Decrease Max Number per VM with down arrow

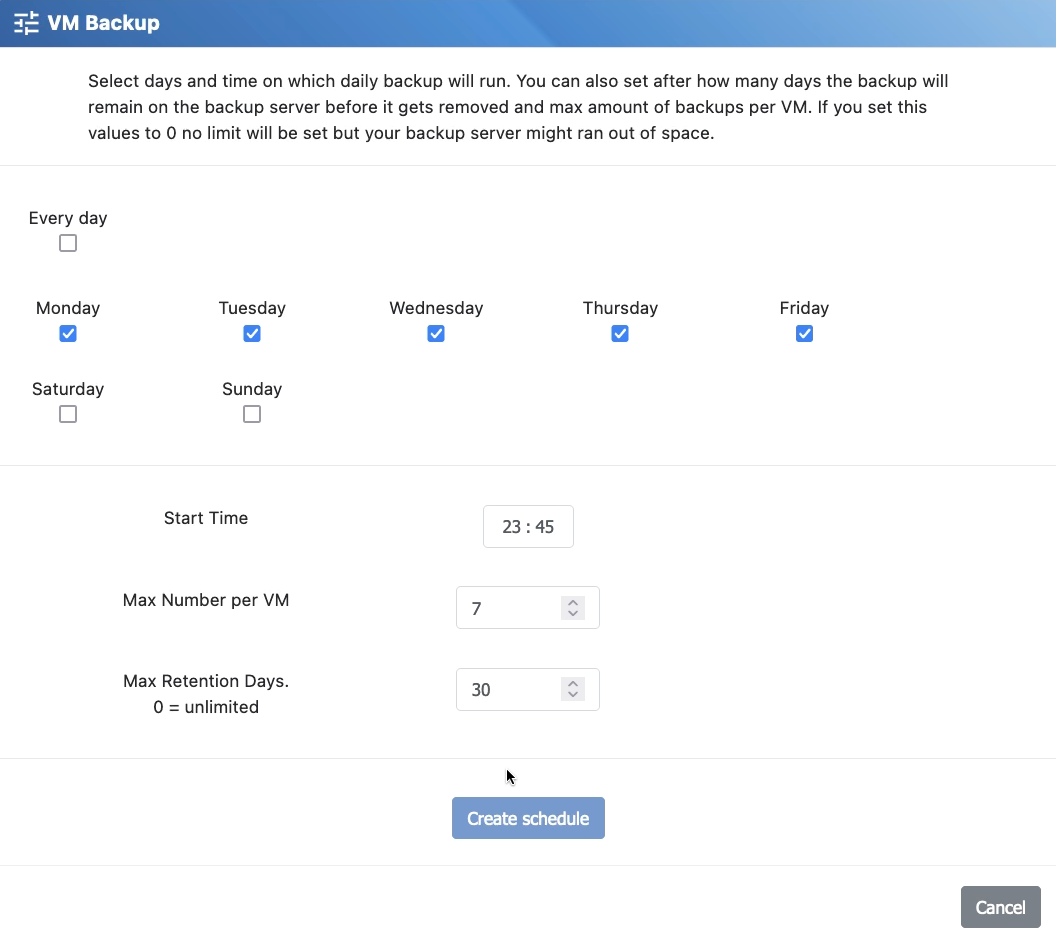tap(573, 613)
